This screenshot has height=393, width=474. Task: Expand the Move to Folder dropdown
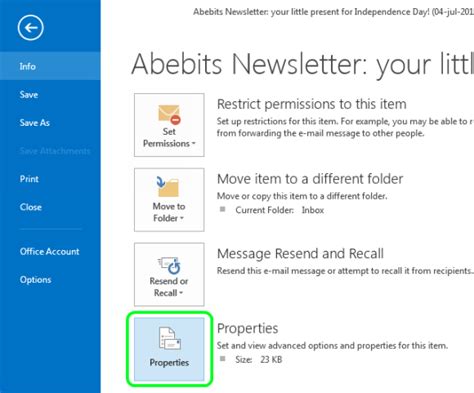(182, 218)
